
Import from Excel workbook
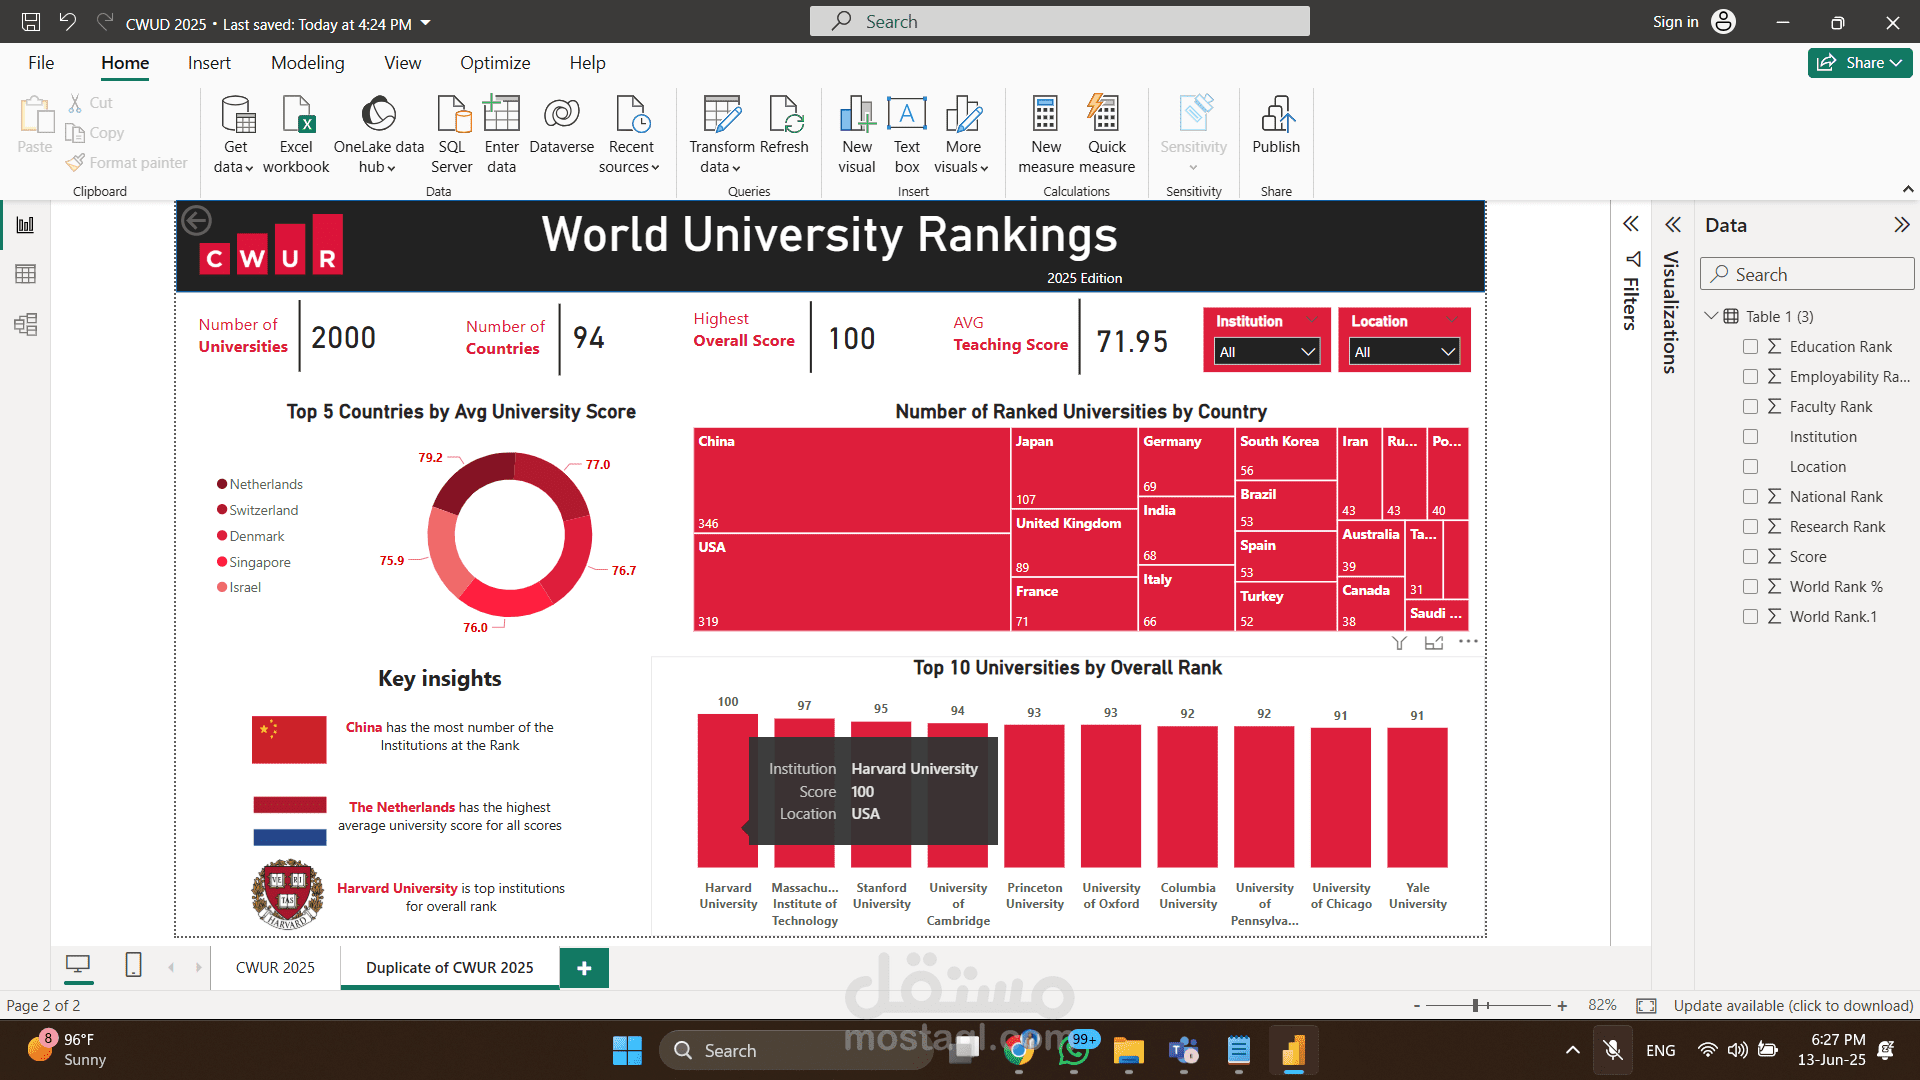coord(296,135)
